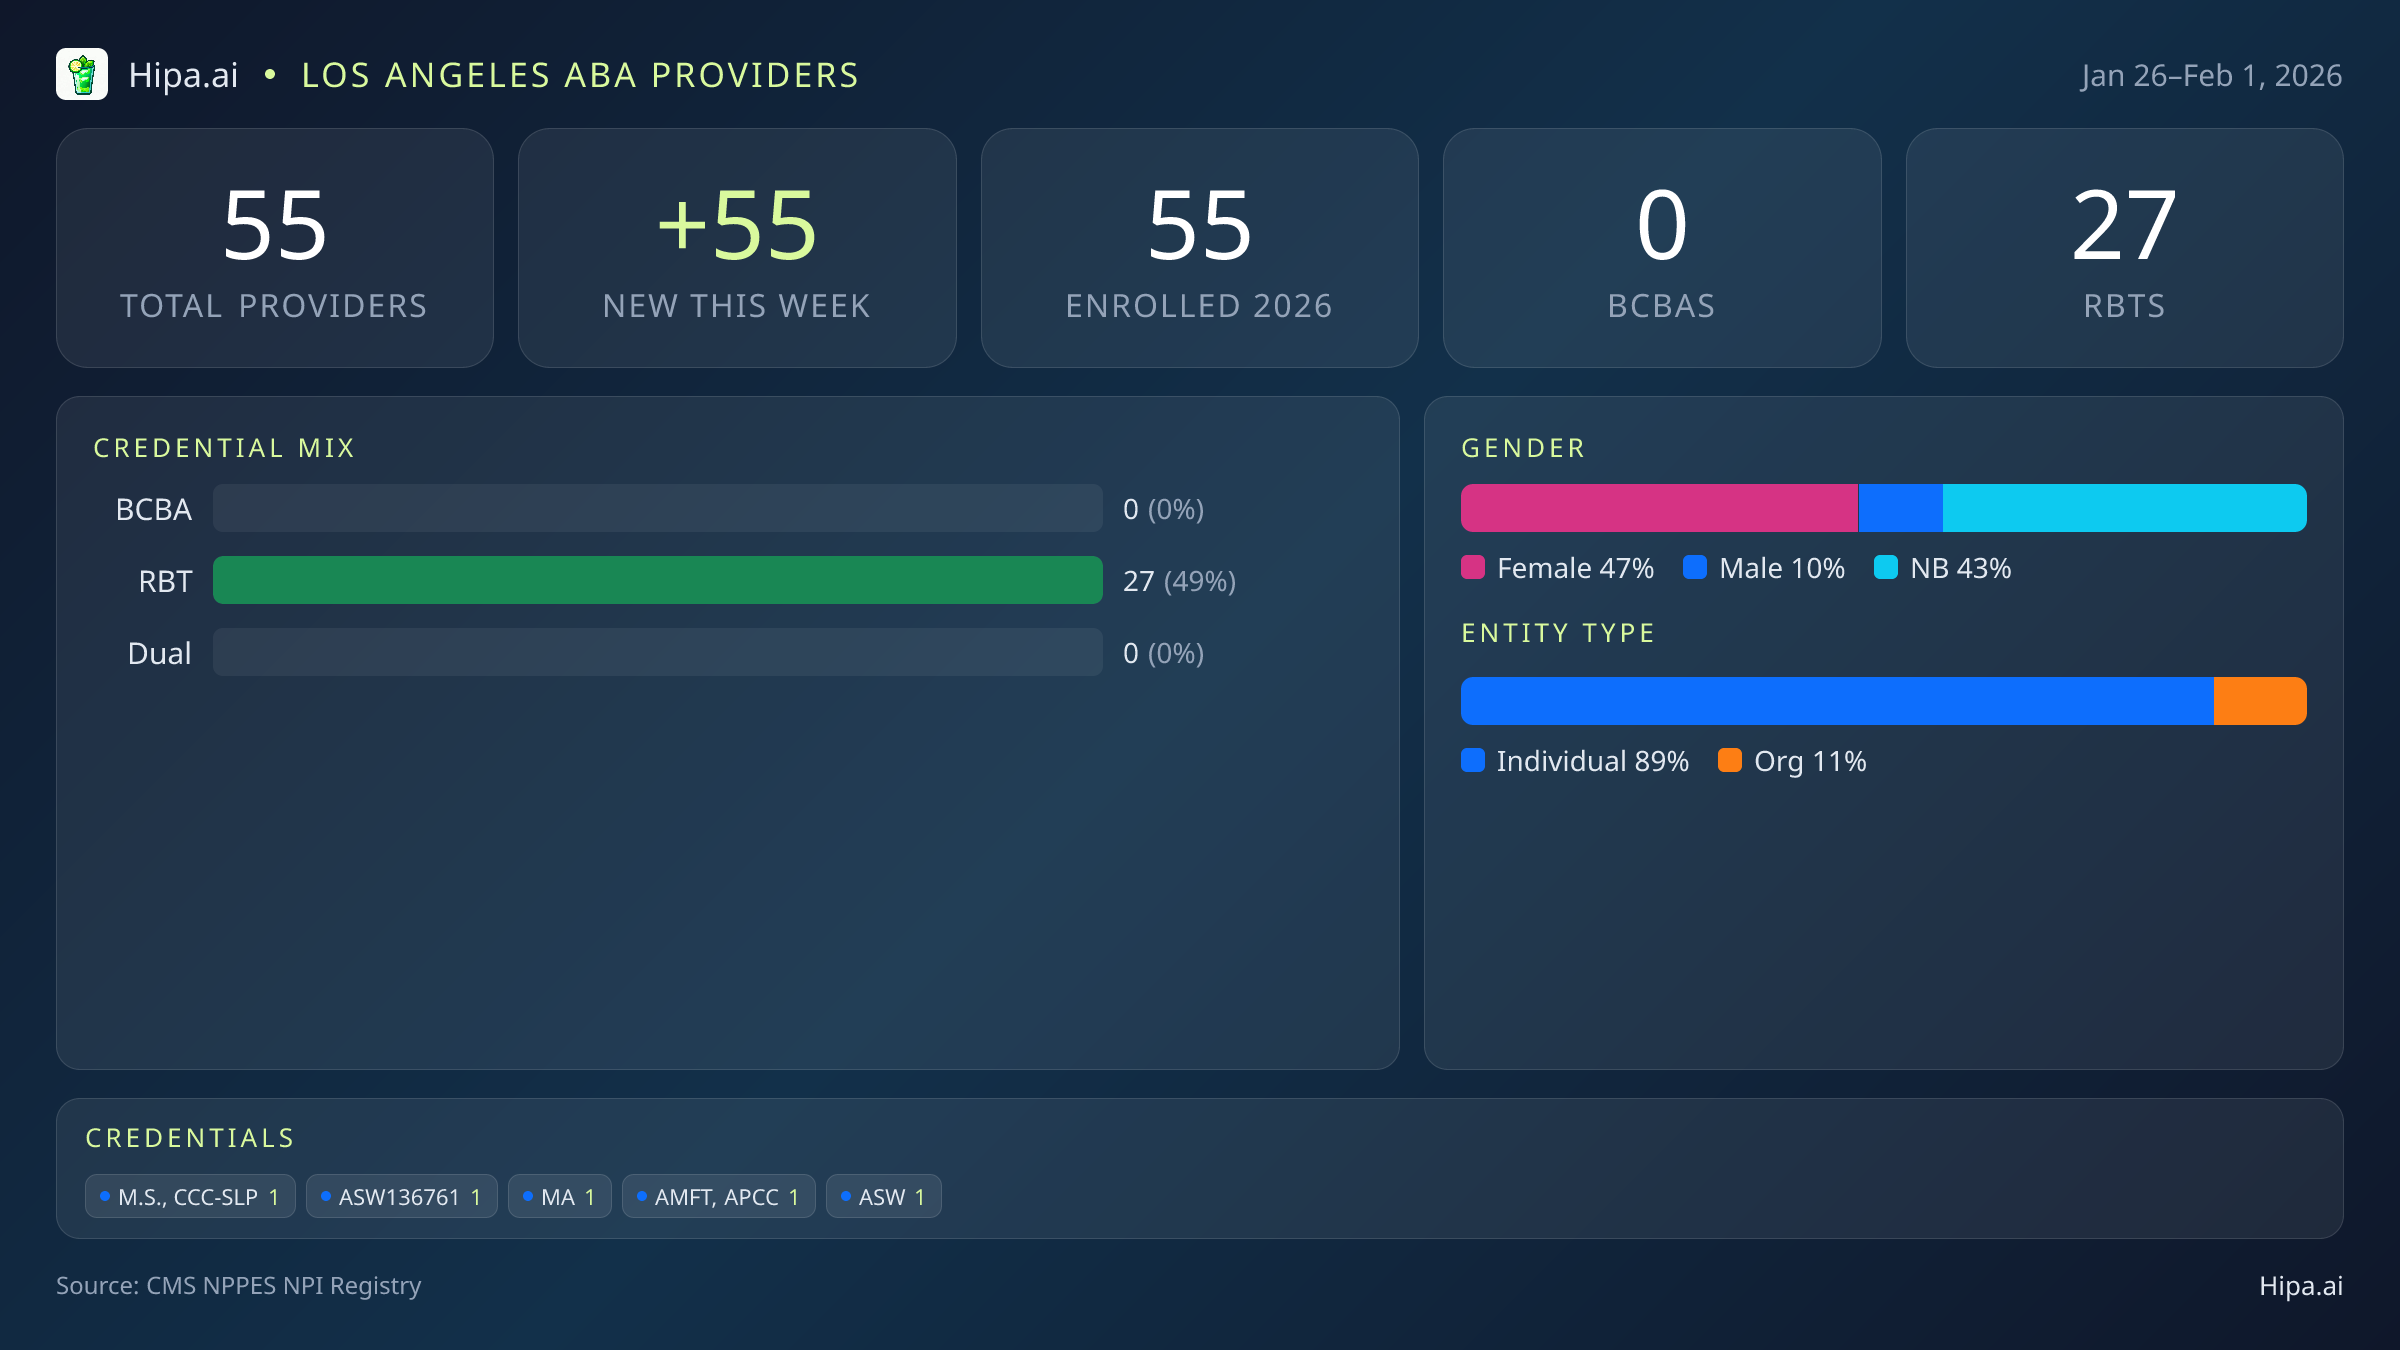Click the Org legend square

(1731, 761)
